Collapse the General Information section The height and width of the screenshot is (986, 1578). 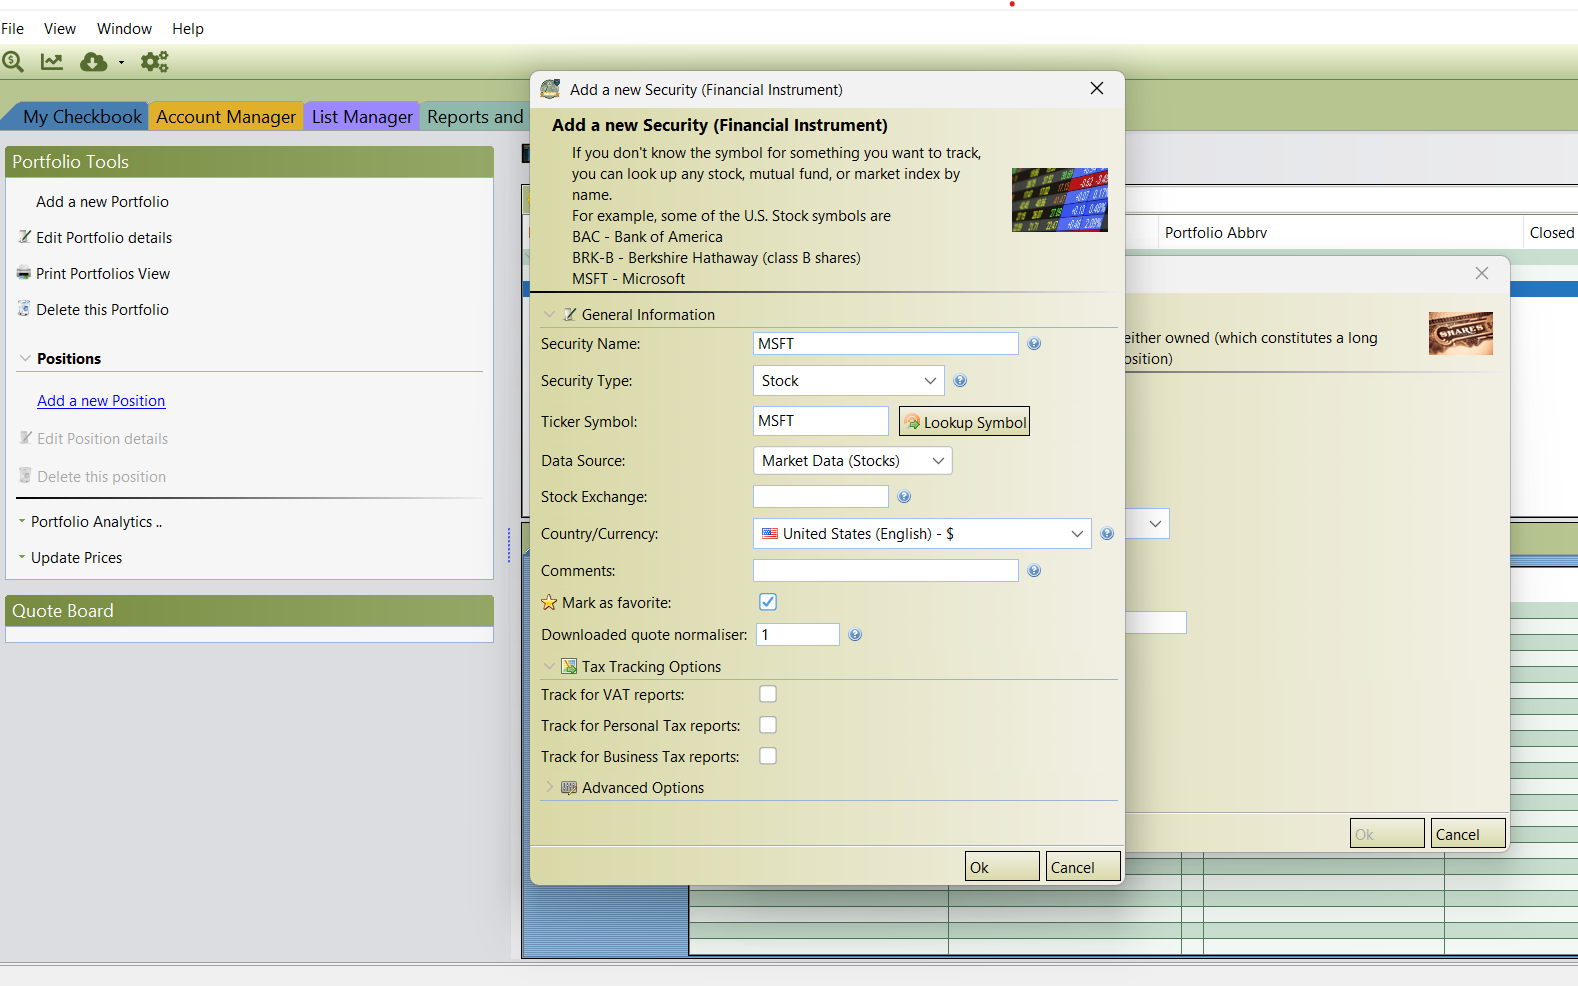(x=549, y=314)
